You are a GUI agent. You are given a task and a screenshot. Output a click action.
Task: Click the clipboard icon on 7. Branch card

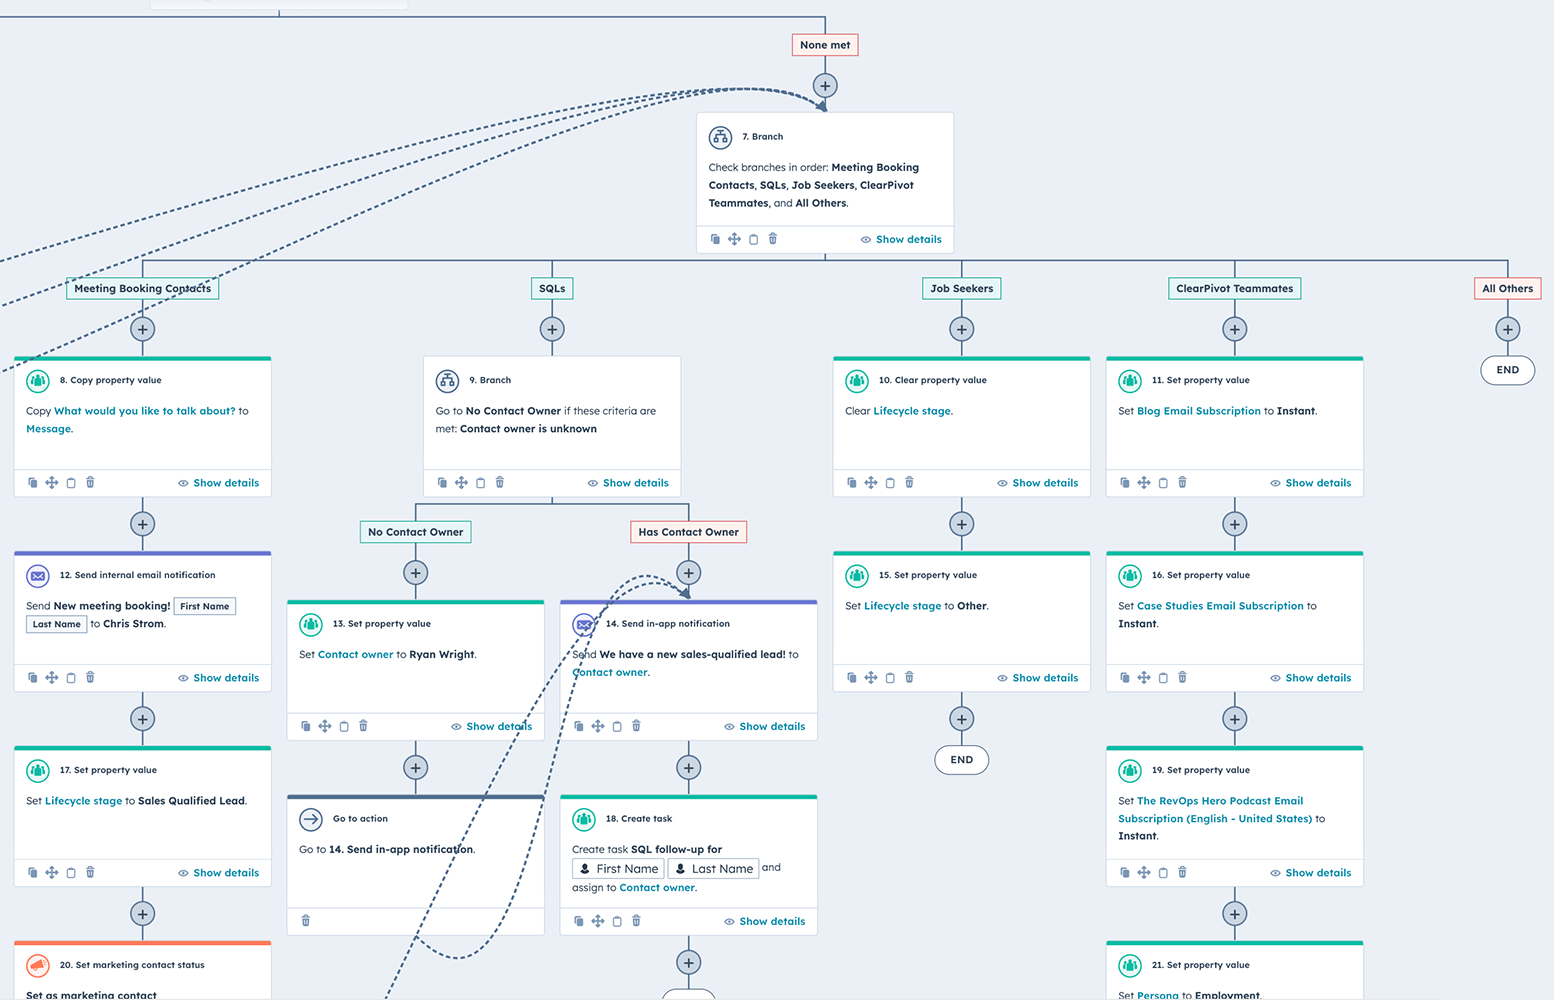click(754, 239)
